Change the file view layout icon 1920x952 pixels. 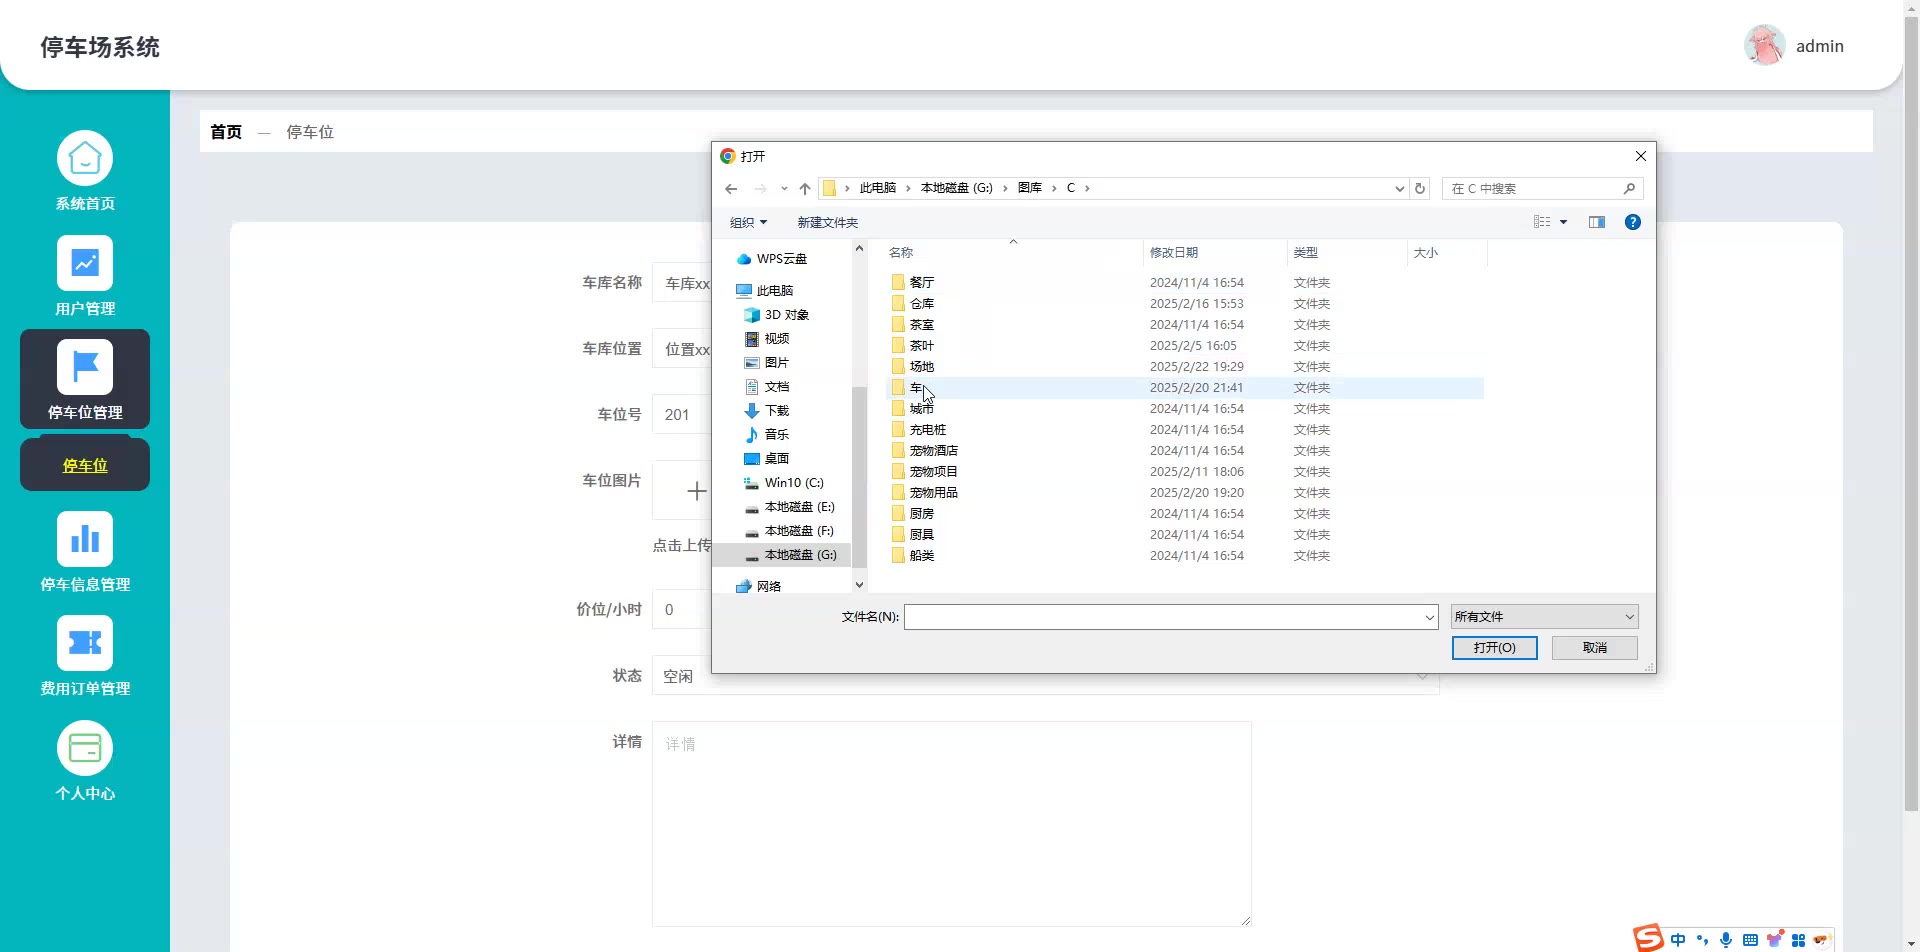[x=1542, y=222]
